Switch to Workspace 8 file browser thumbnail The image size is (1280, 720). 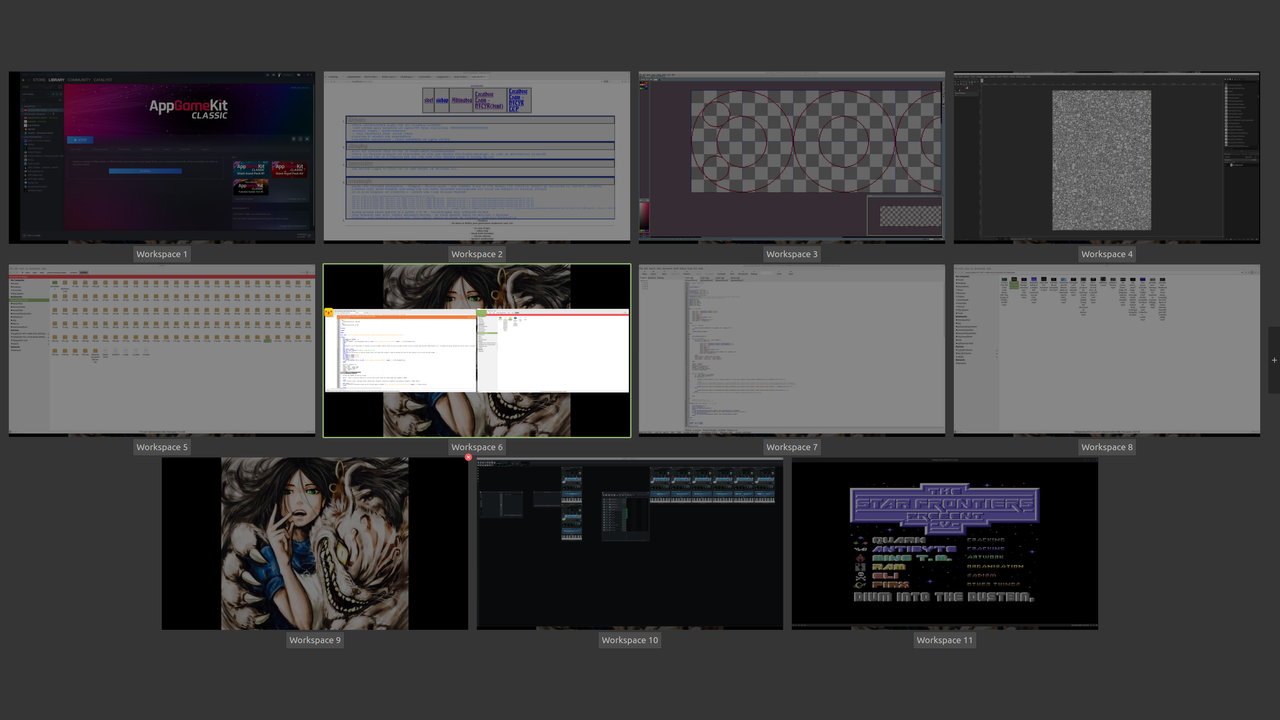pos(1107,350)
